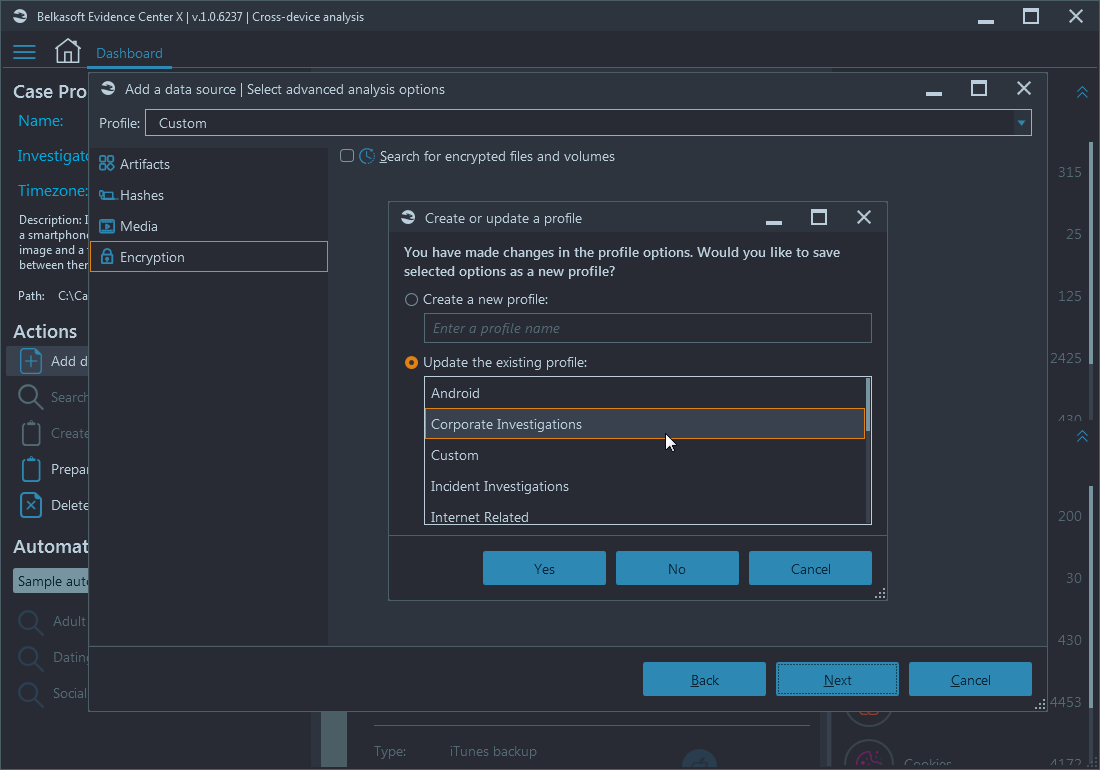Switch to the Dashboard tab
This screenshot has width=1100, height=770.
(129, 53)
